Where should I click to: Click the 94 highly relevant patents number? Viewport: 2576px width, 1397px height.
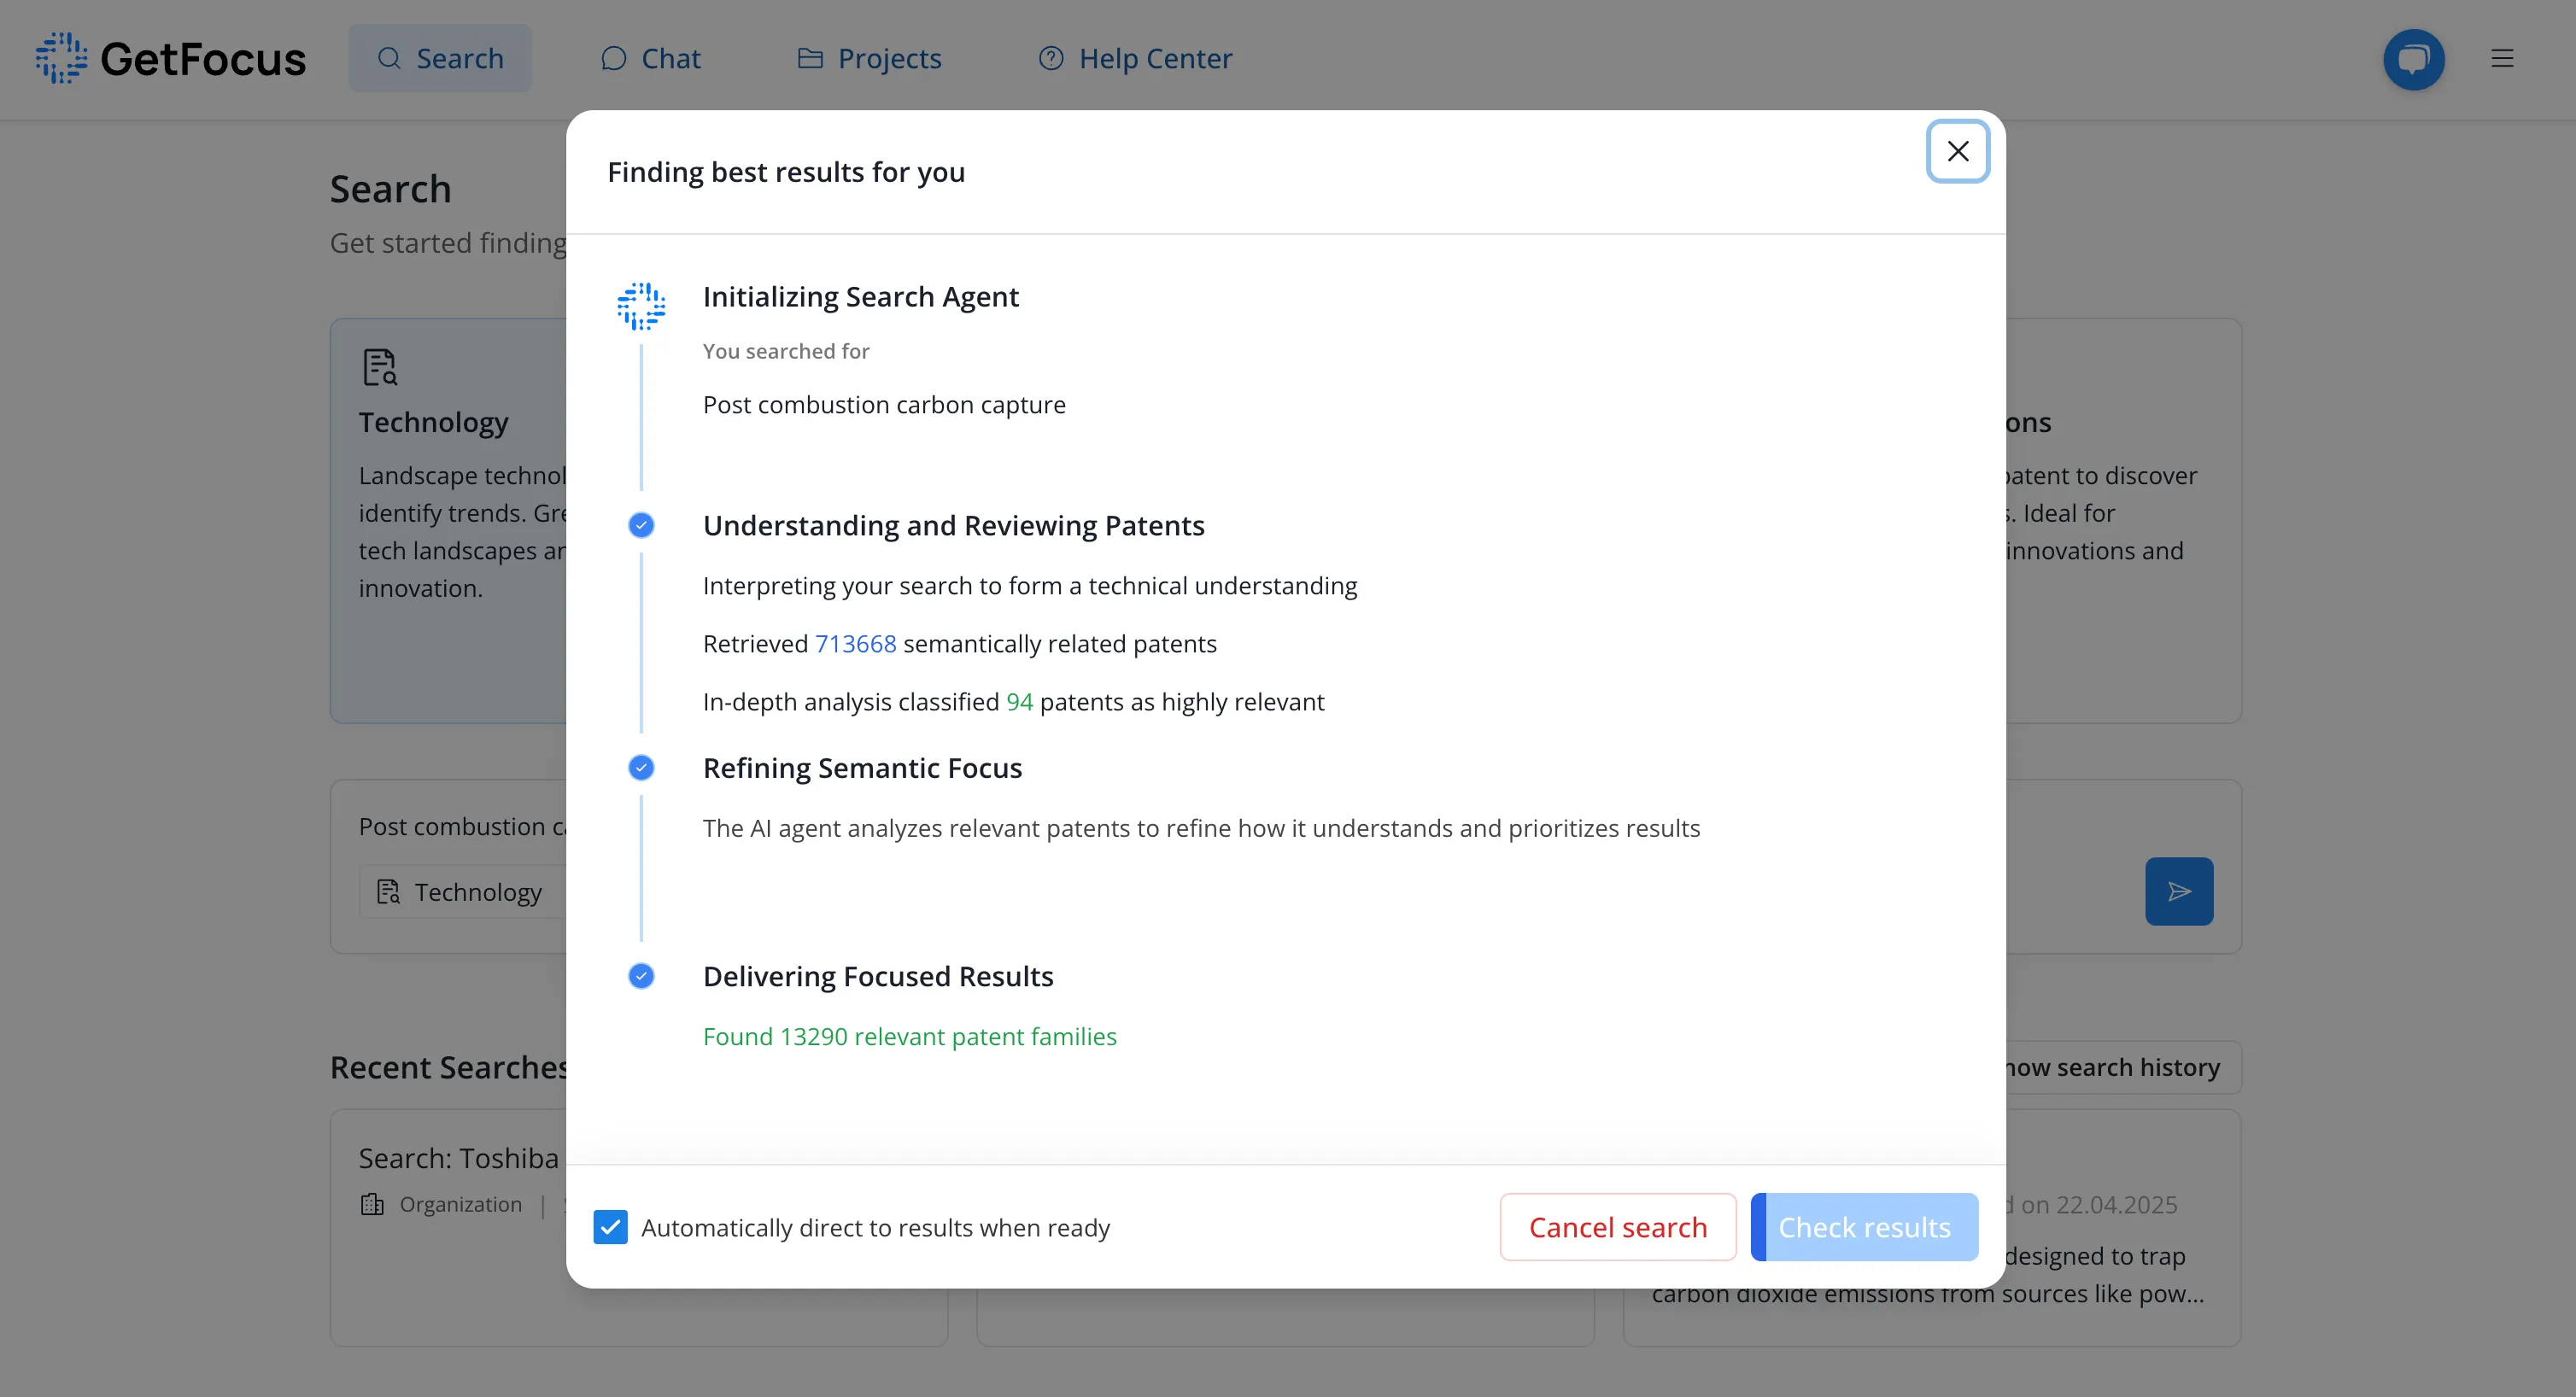[1019, 701]
